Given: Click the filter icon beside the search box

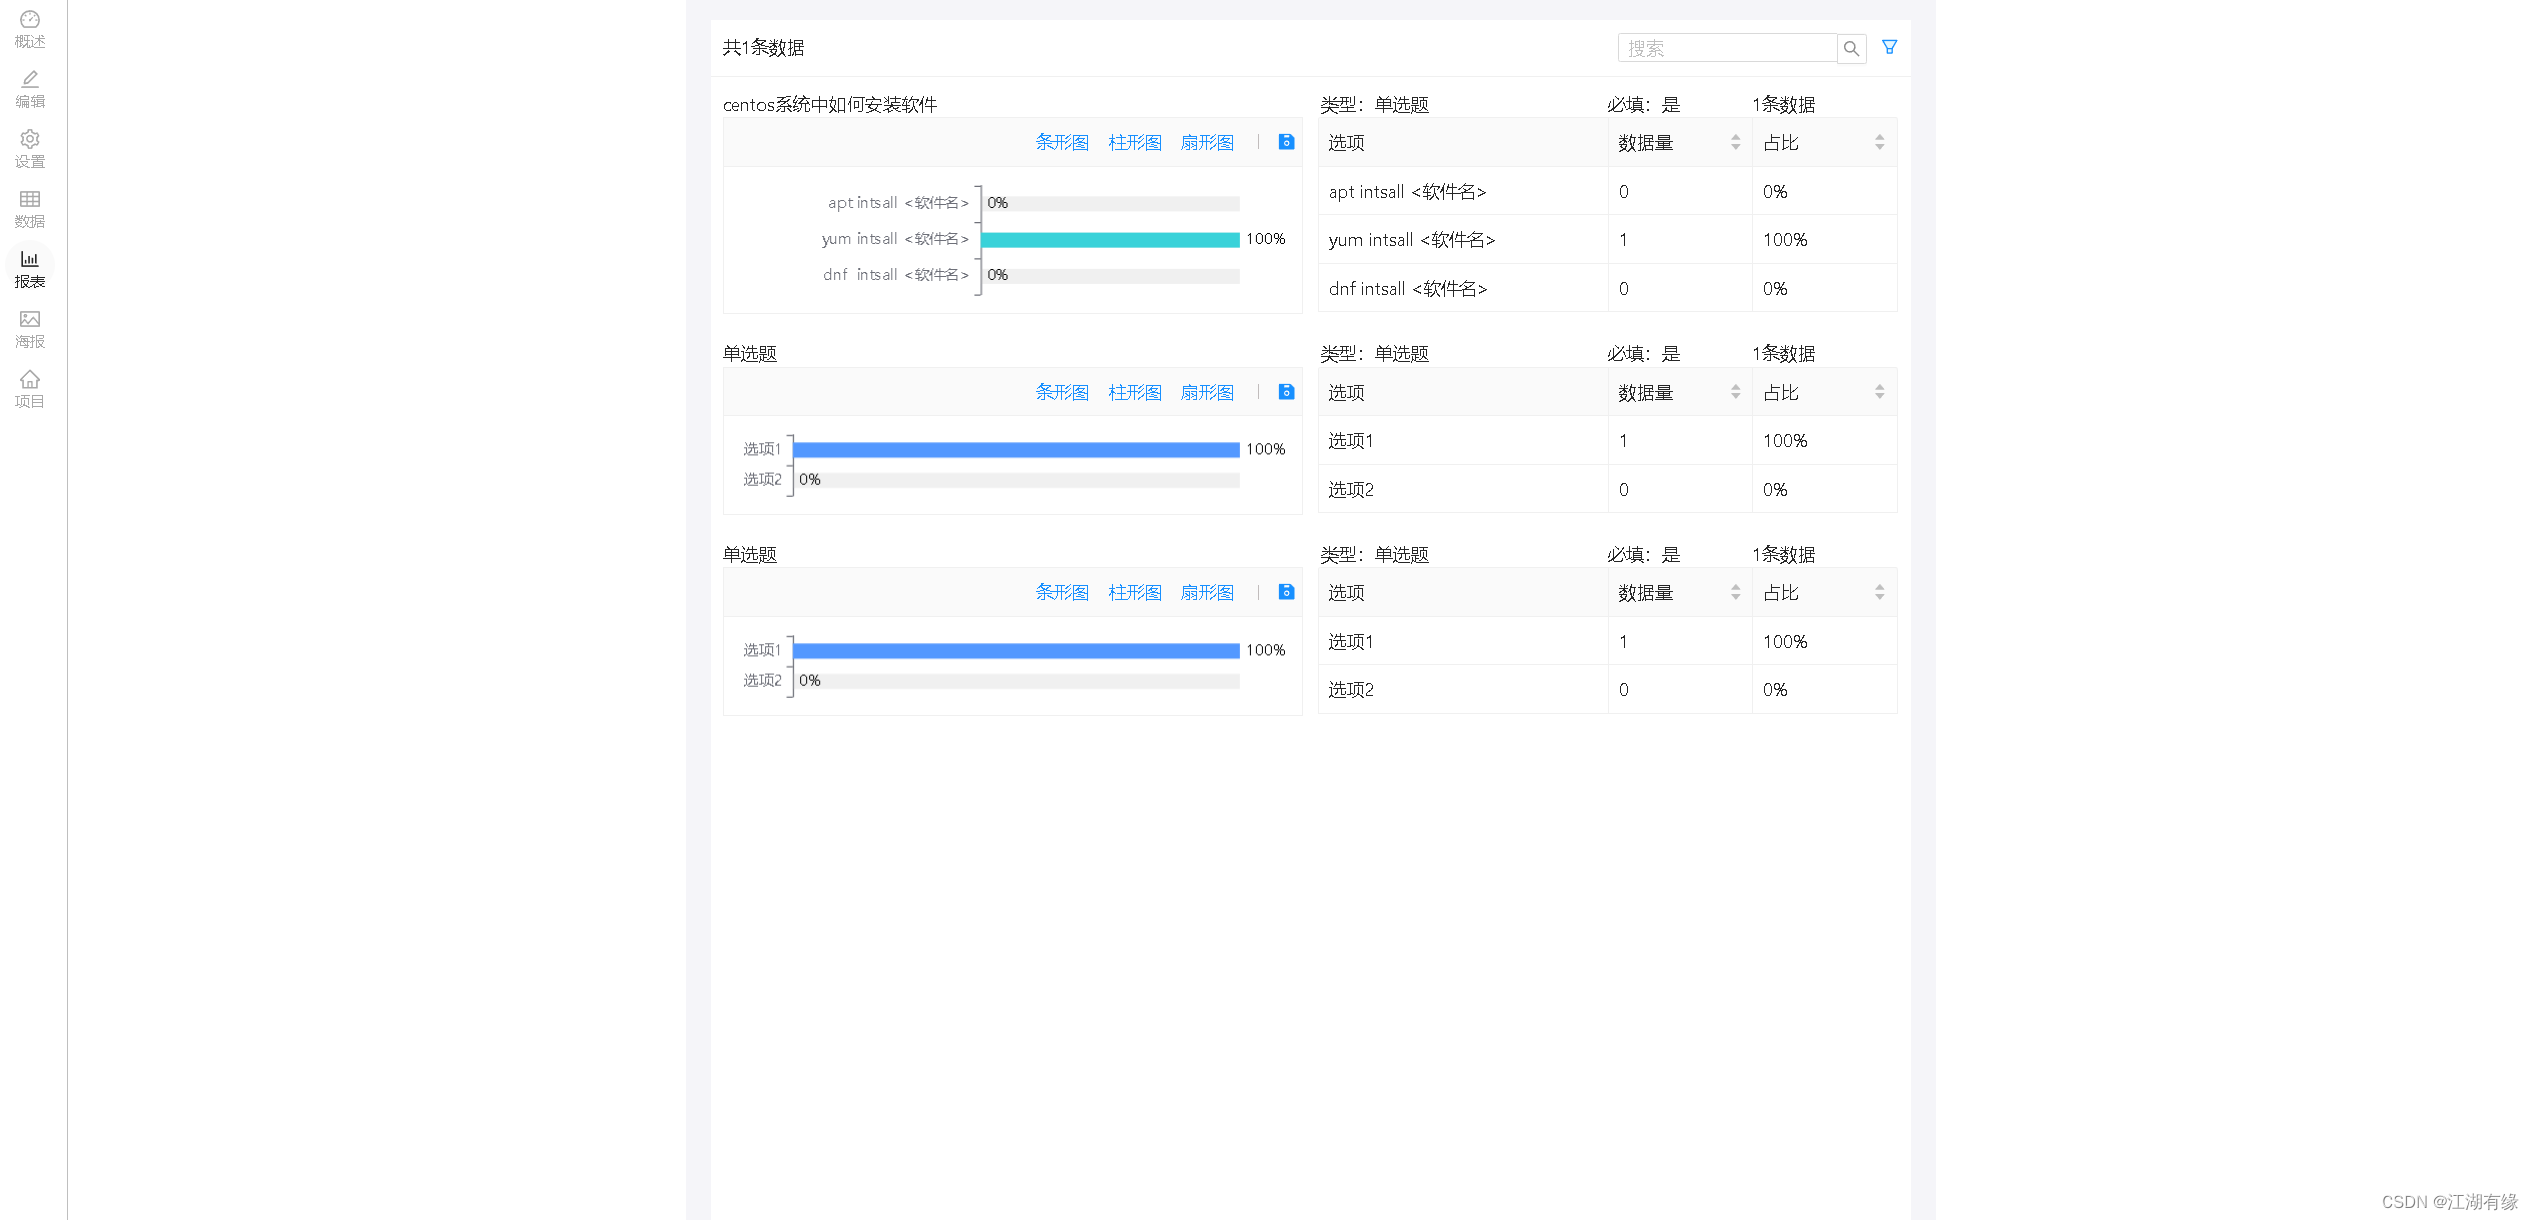Looking at the screenshot, I should coord(1888,46).
